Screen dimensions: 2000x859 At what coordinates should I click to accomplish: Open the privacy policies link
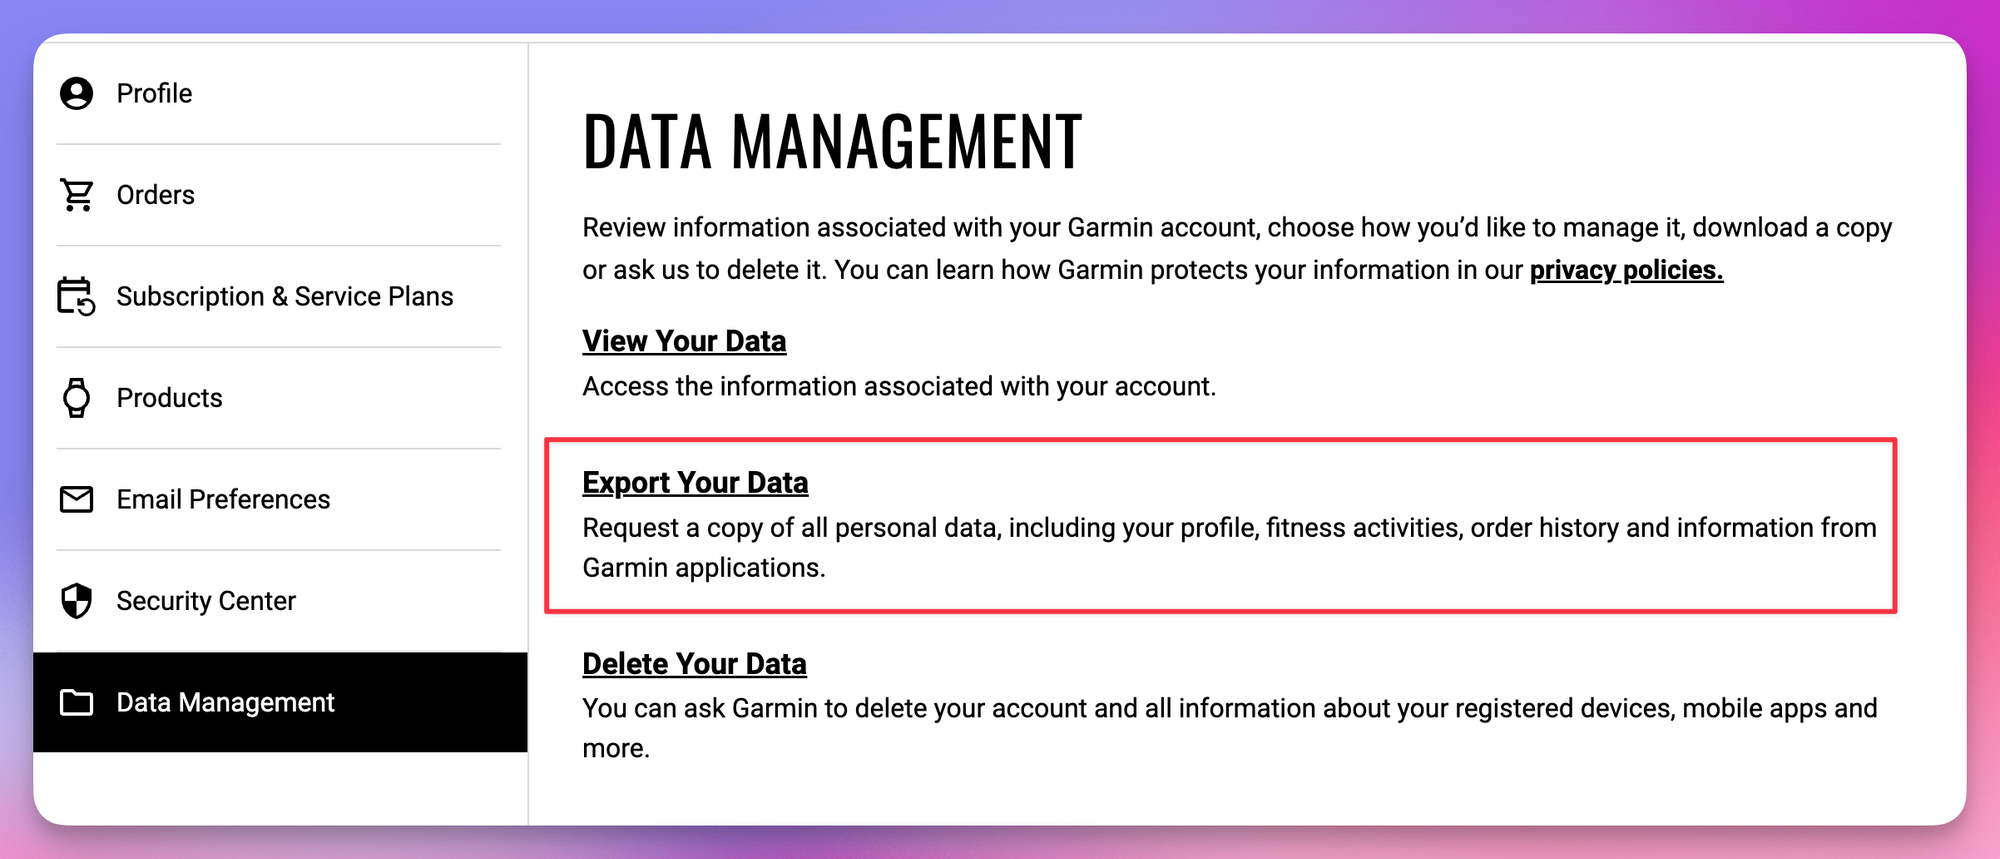point(1626,270)
